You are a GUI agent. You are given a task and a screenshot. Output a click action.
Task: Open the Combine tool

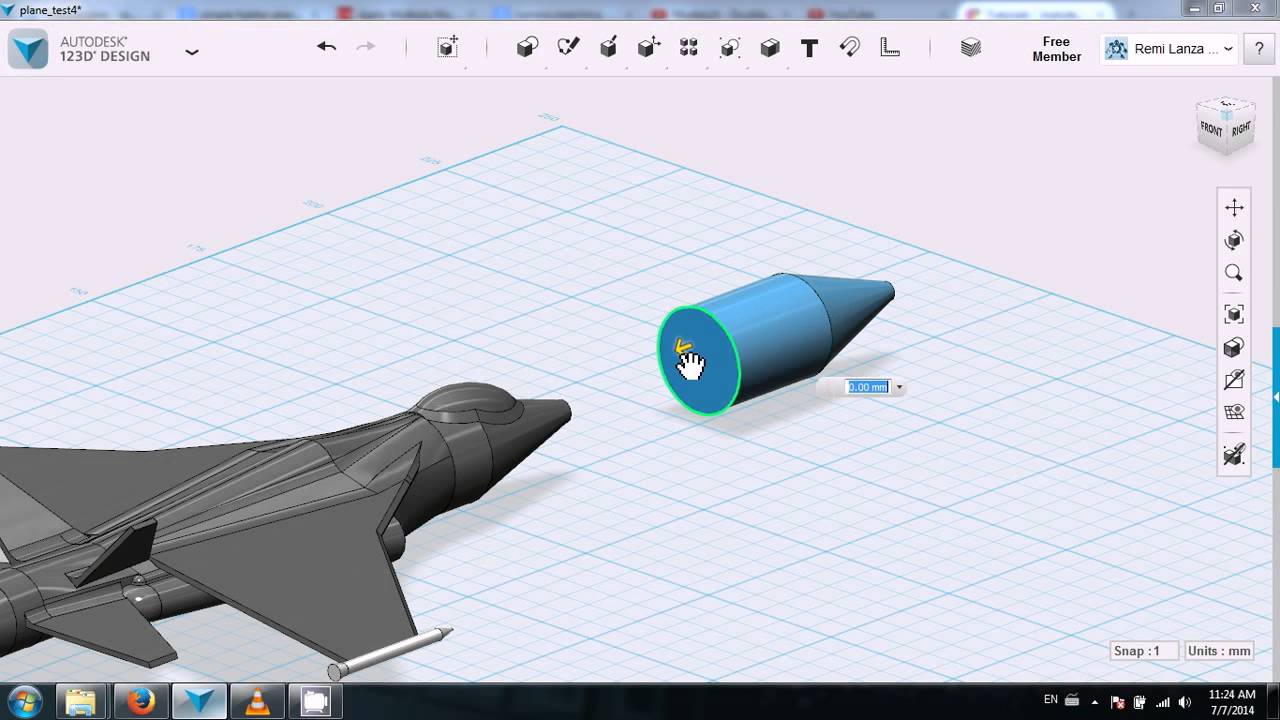769,47
